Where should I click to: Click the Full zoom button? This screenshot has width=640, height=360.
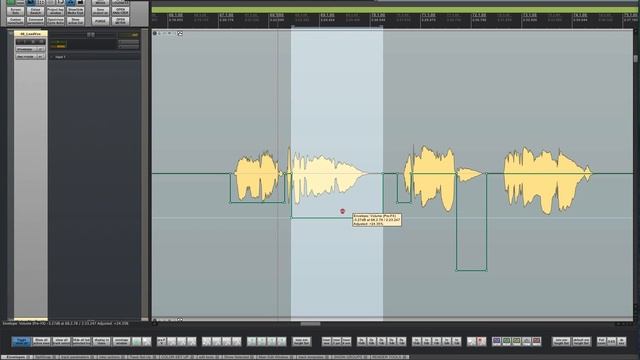[601, 341]
